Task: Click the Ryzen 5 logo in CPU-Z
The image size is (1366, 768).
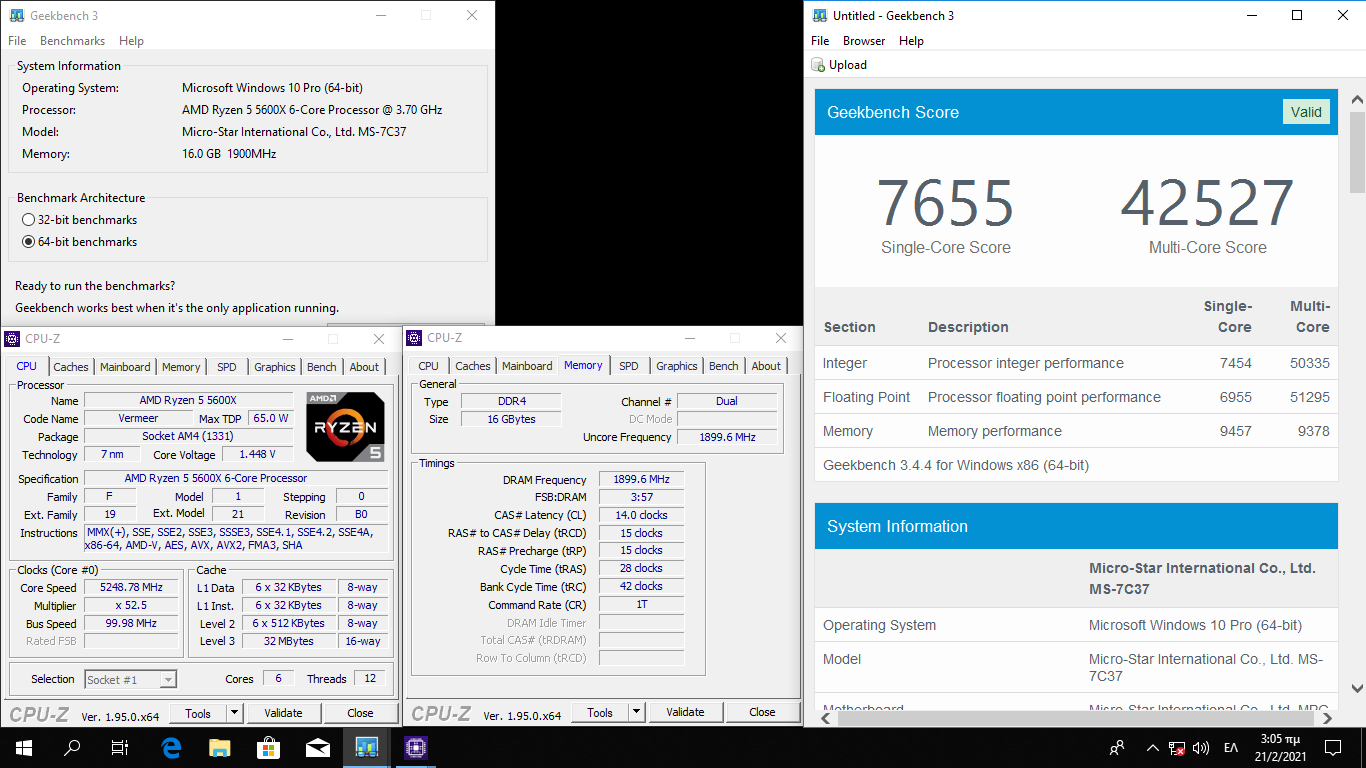Action: coord(346,427)
